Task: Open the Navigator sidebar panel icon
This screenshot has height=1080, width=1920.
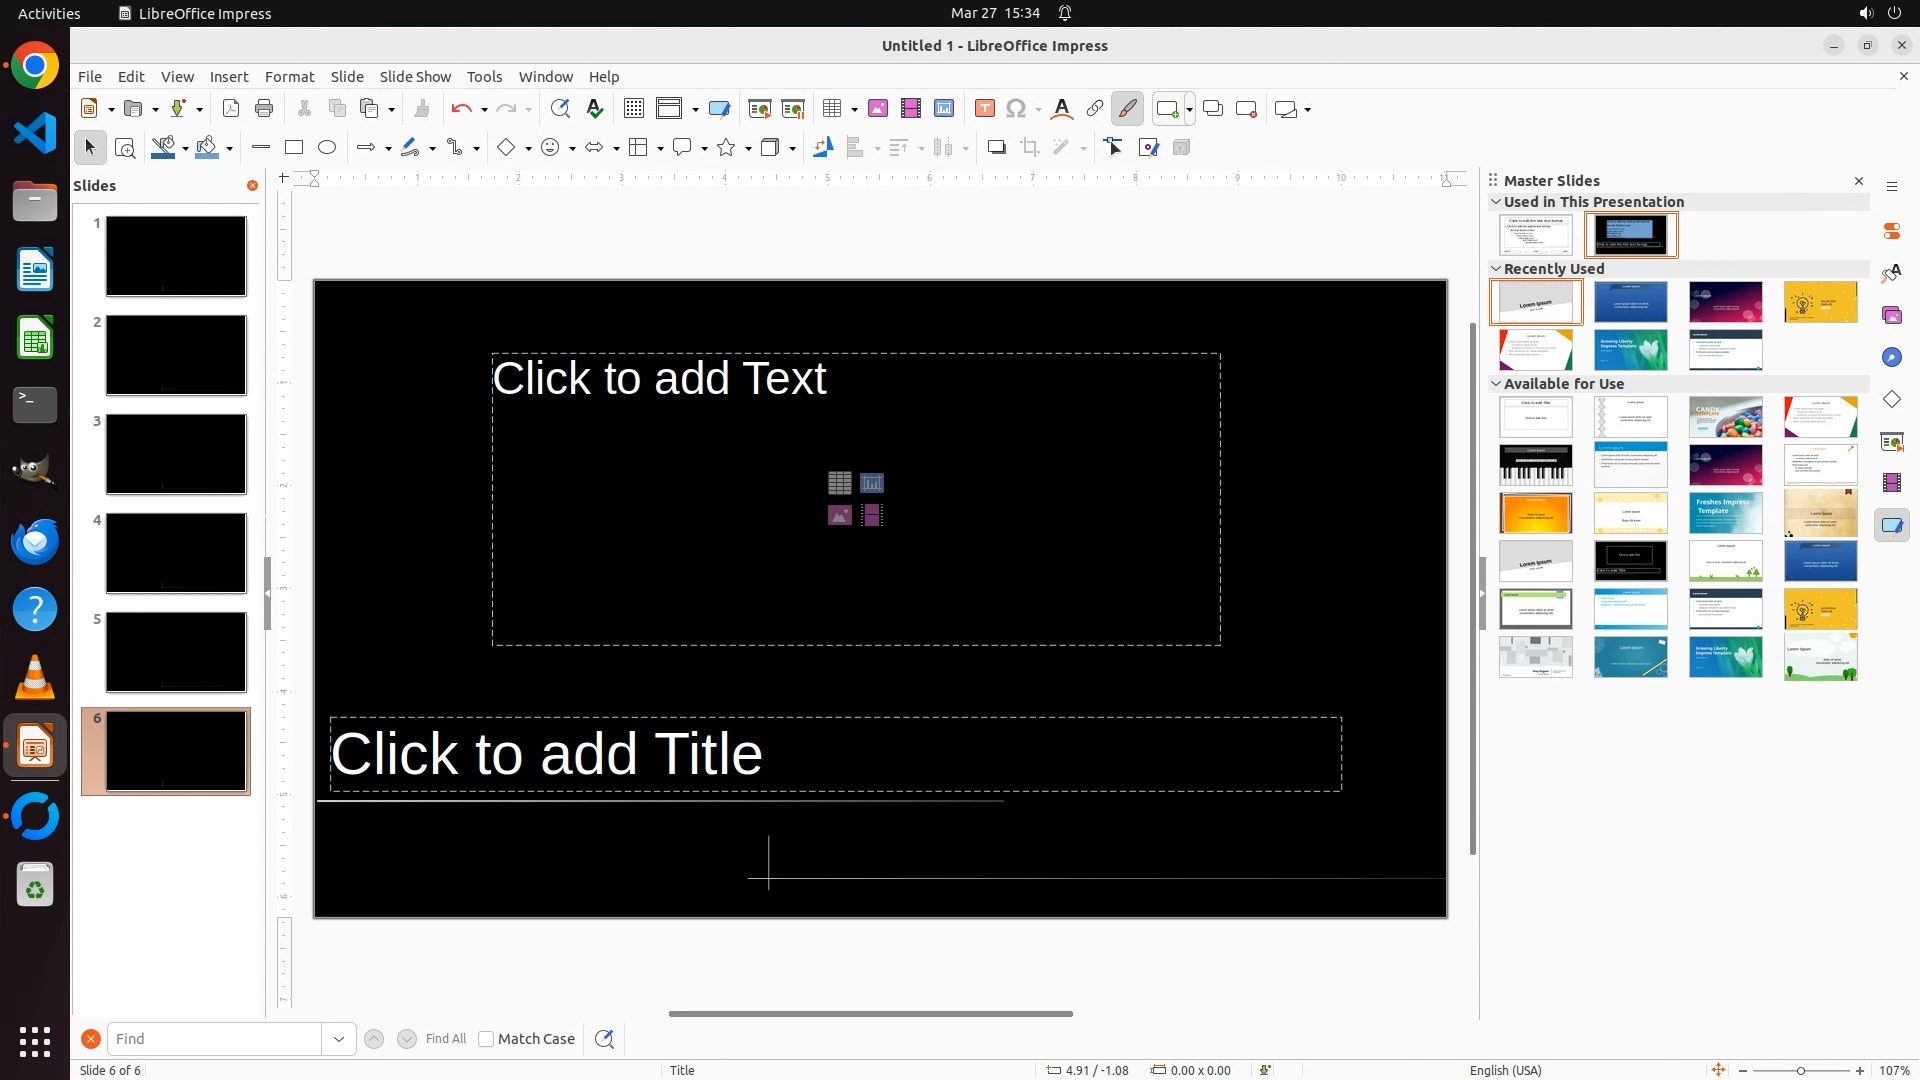Action: click(x=1892, y=357)
